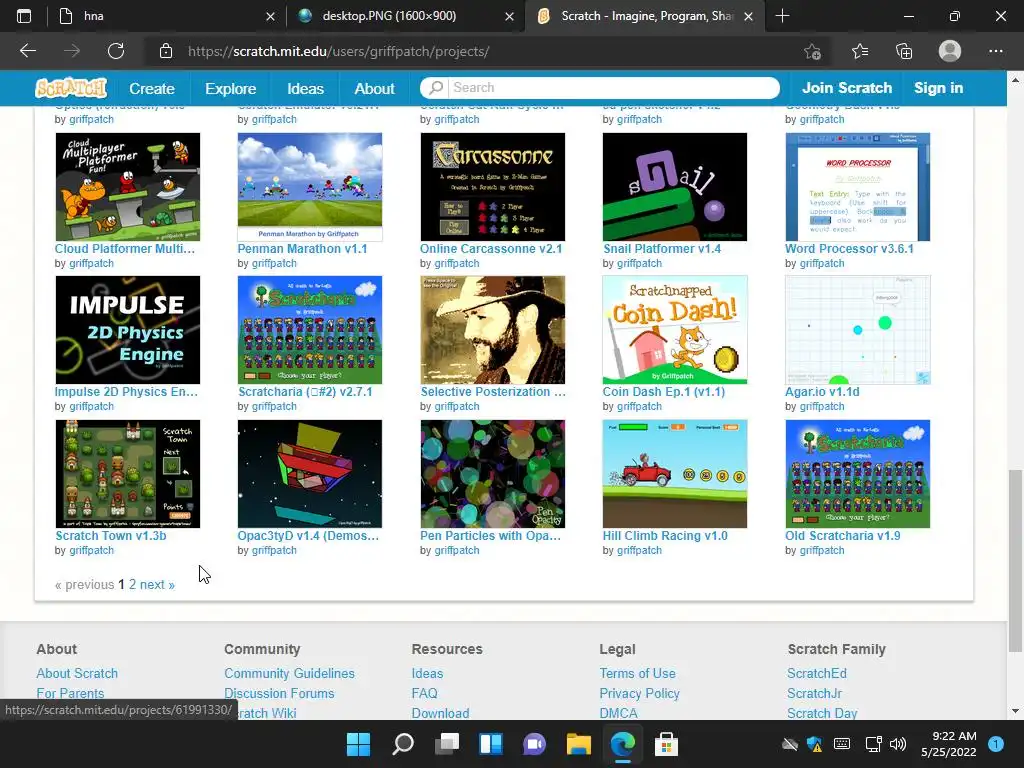Open Teams Chat taskbar icon
This screenshot has width=1024, height=768.
(x=534, y=744)
